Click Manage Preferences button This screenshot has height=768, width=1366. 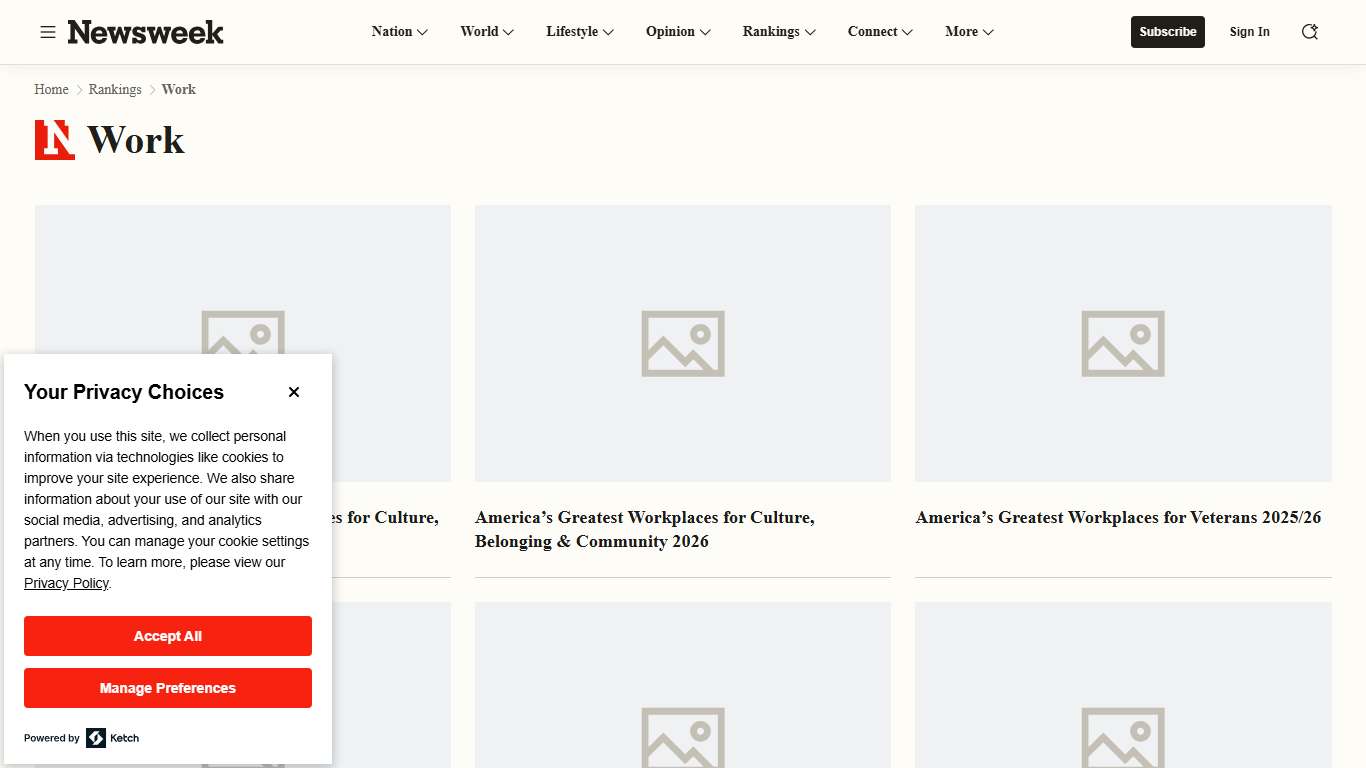168,688
